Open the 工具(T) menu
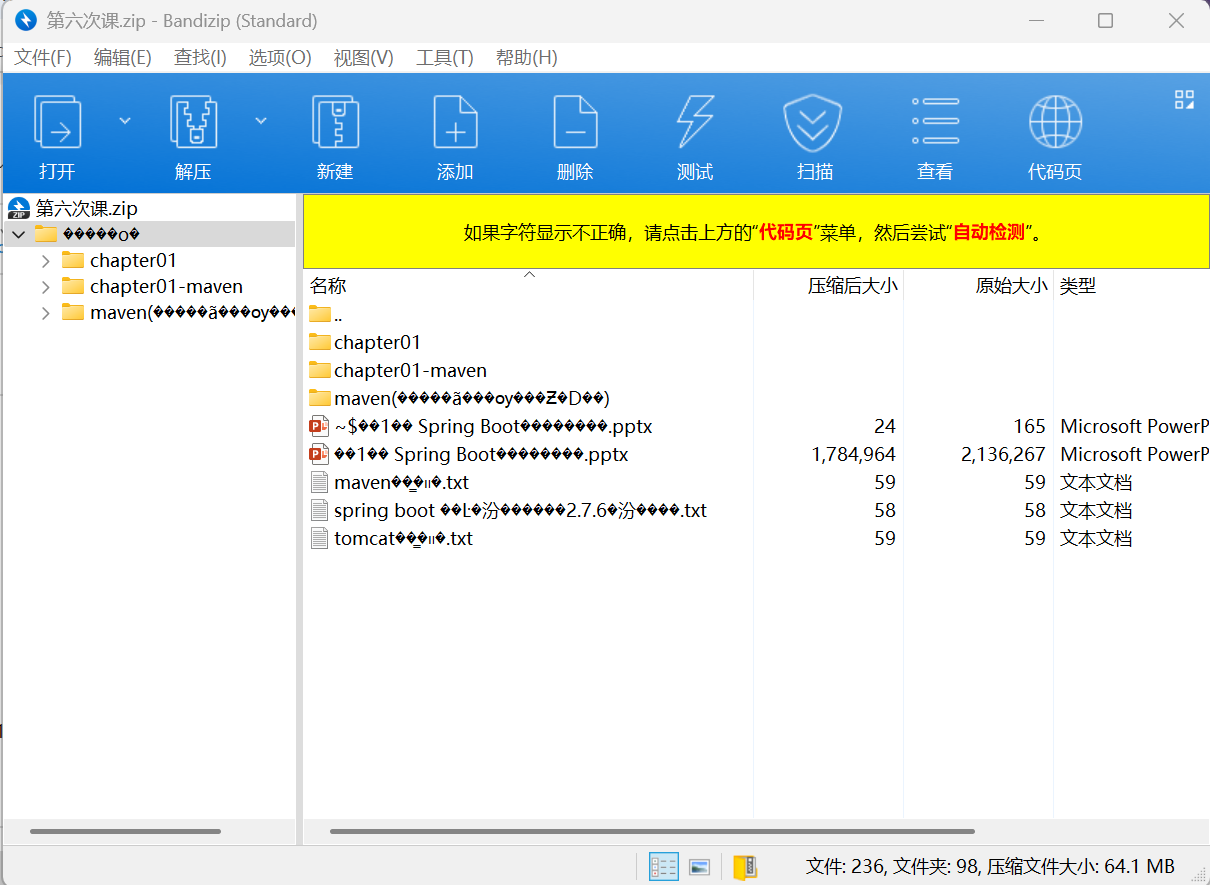Image resolution: width=1210 pixels, height=885 pixels. [x=445, y=58]
